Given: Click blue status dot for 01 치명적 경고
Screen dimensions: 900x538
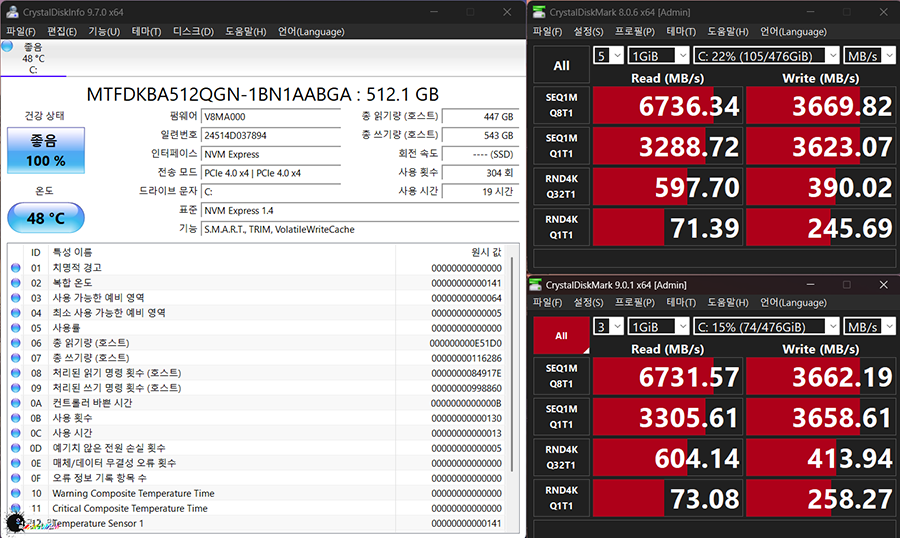Looking at the screenshot, I should (15, 268).
